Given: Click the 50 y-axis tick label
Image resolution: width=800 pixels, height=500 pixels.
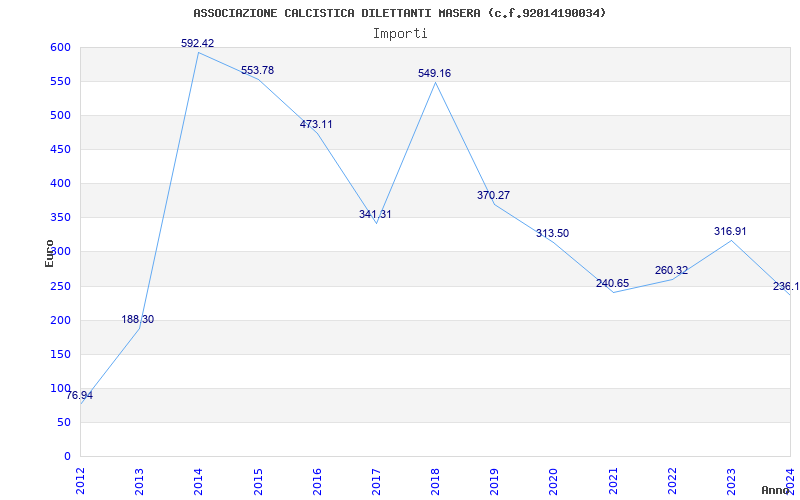Looking at the screenshot, I should point(64,422).
